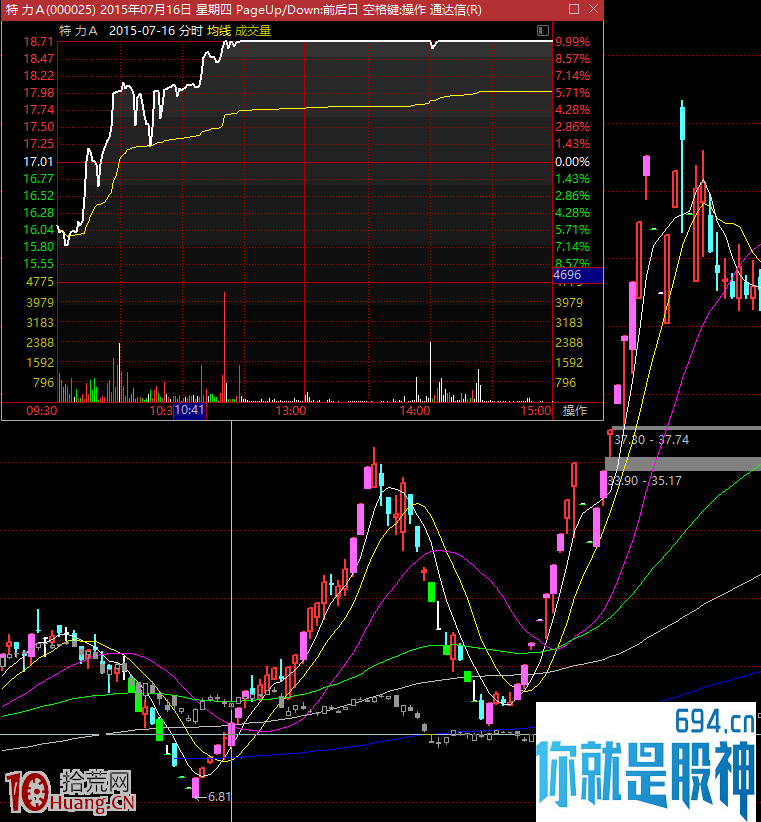Image resolution: width=761 pixels, height=822 pixels.
Task: Click the 成交量 legend label
Action: coord(253,31)
